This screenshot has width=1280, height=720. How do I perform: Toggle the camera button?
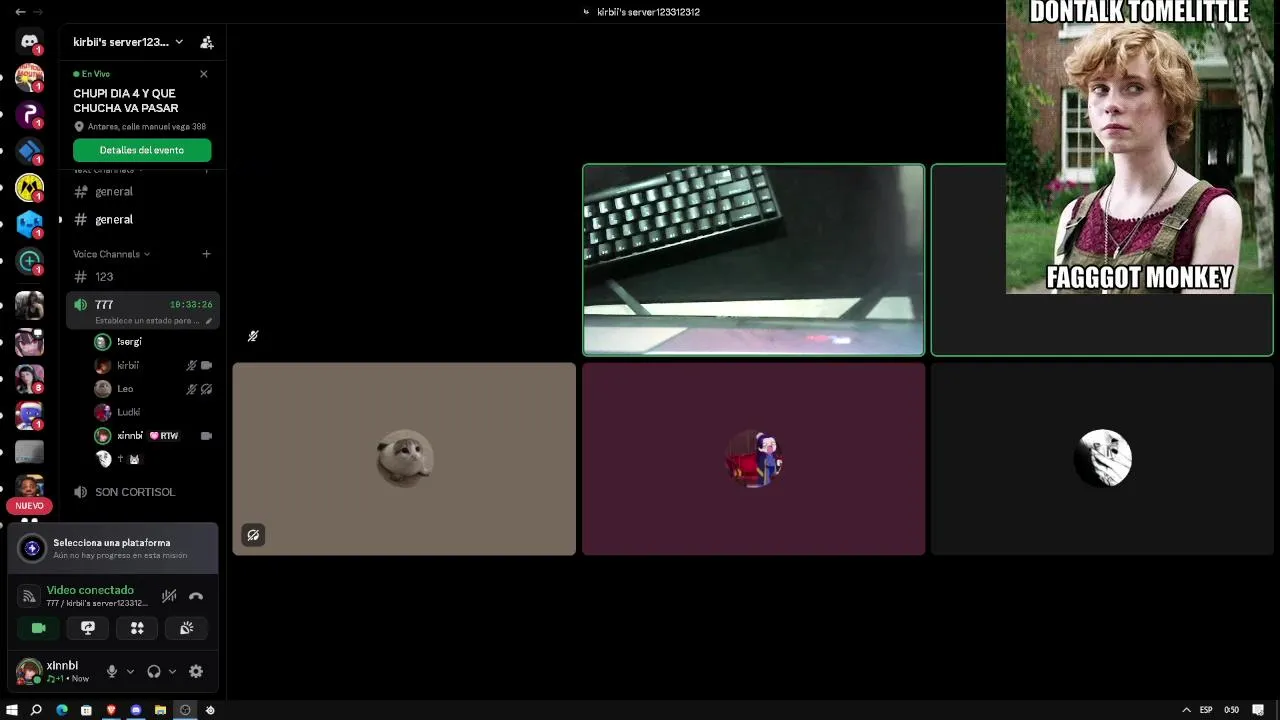[39, 628]
